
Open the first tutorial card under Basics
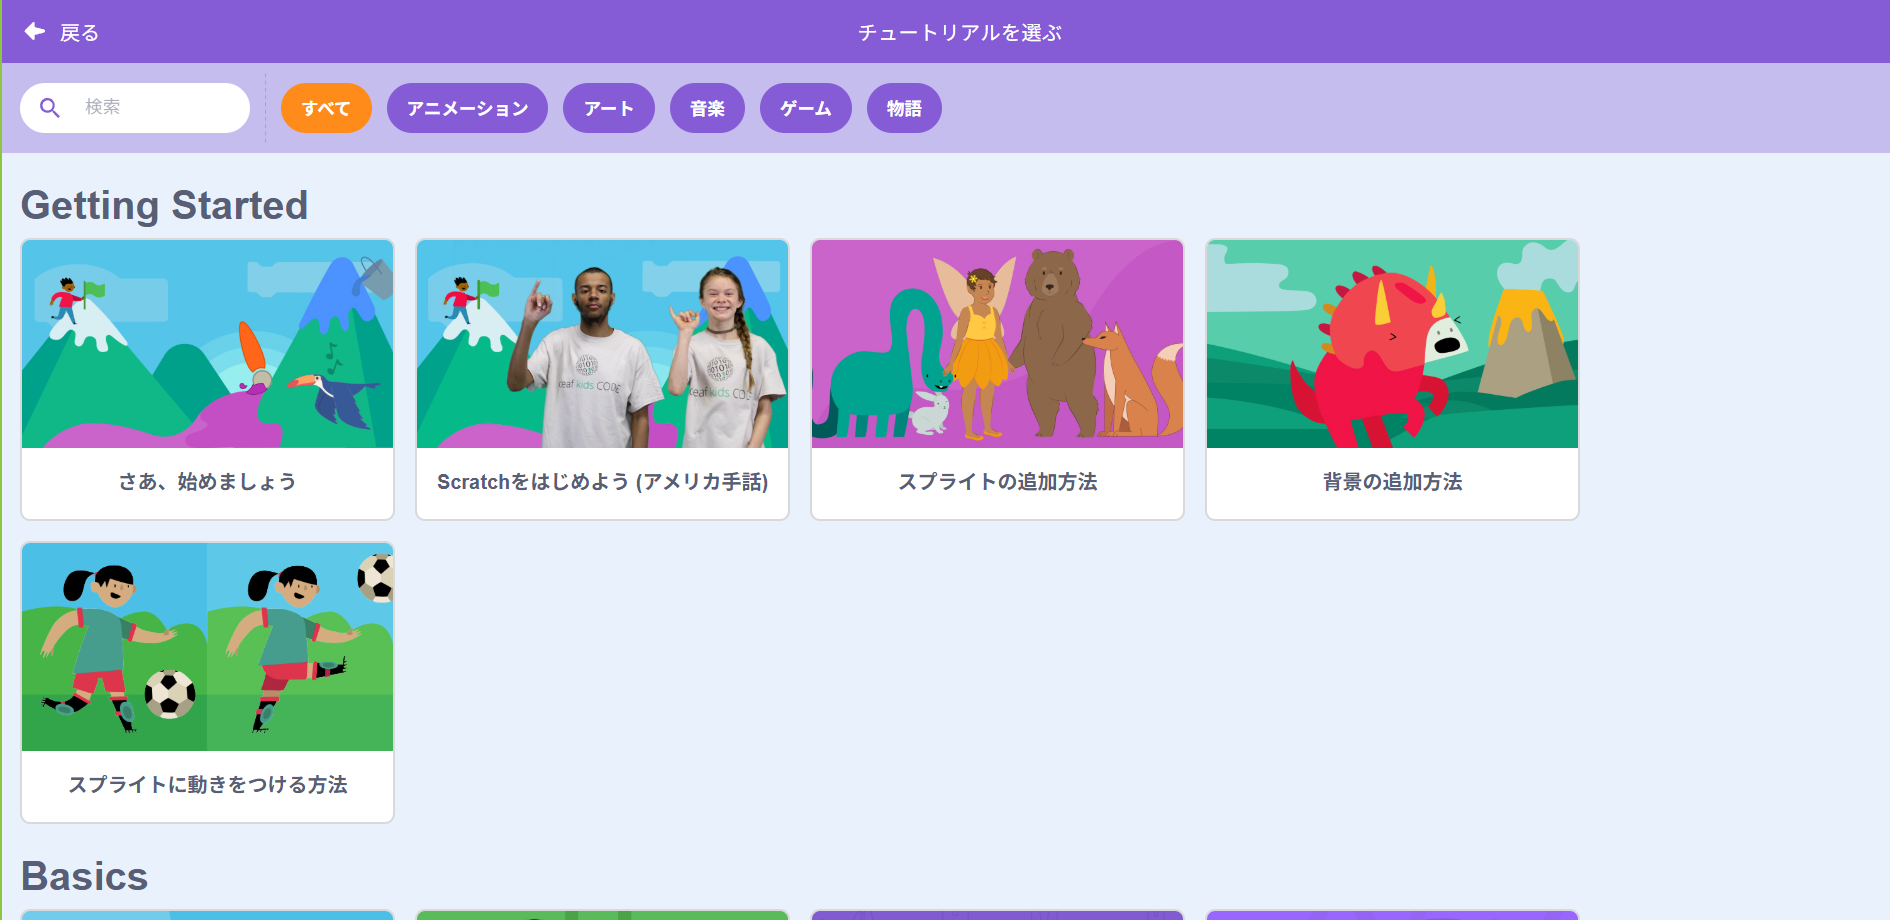(x=207, y=914)
